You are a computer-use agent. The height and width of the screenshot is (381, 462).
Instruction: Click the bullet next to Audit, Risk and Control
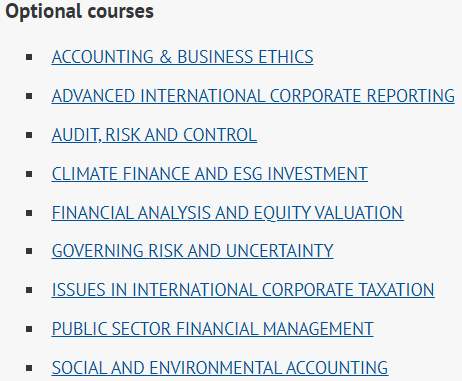tap(29, 135)
